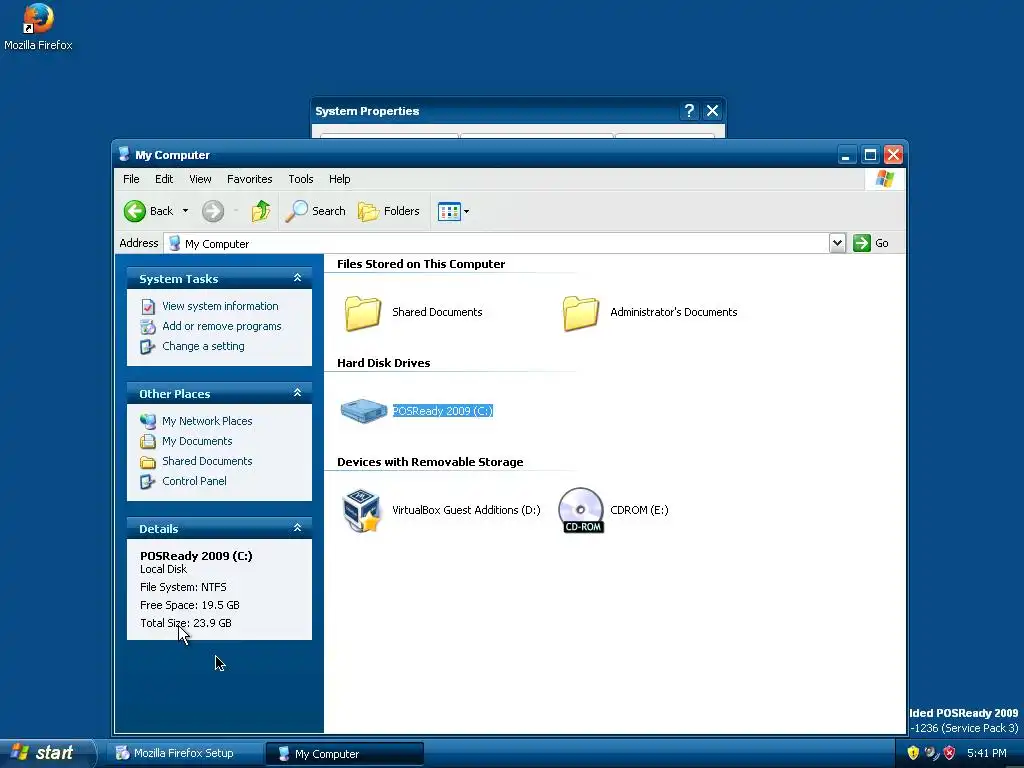Open the Search pane

[x=315, y=211]
